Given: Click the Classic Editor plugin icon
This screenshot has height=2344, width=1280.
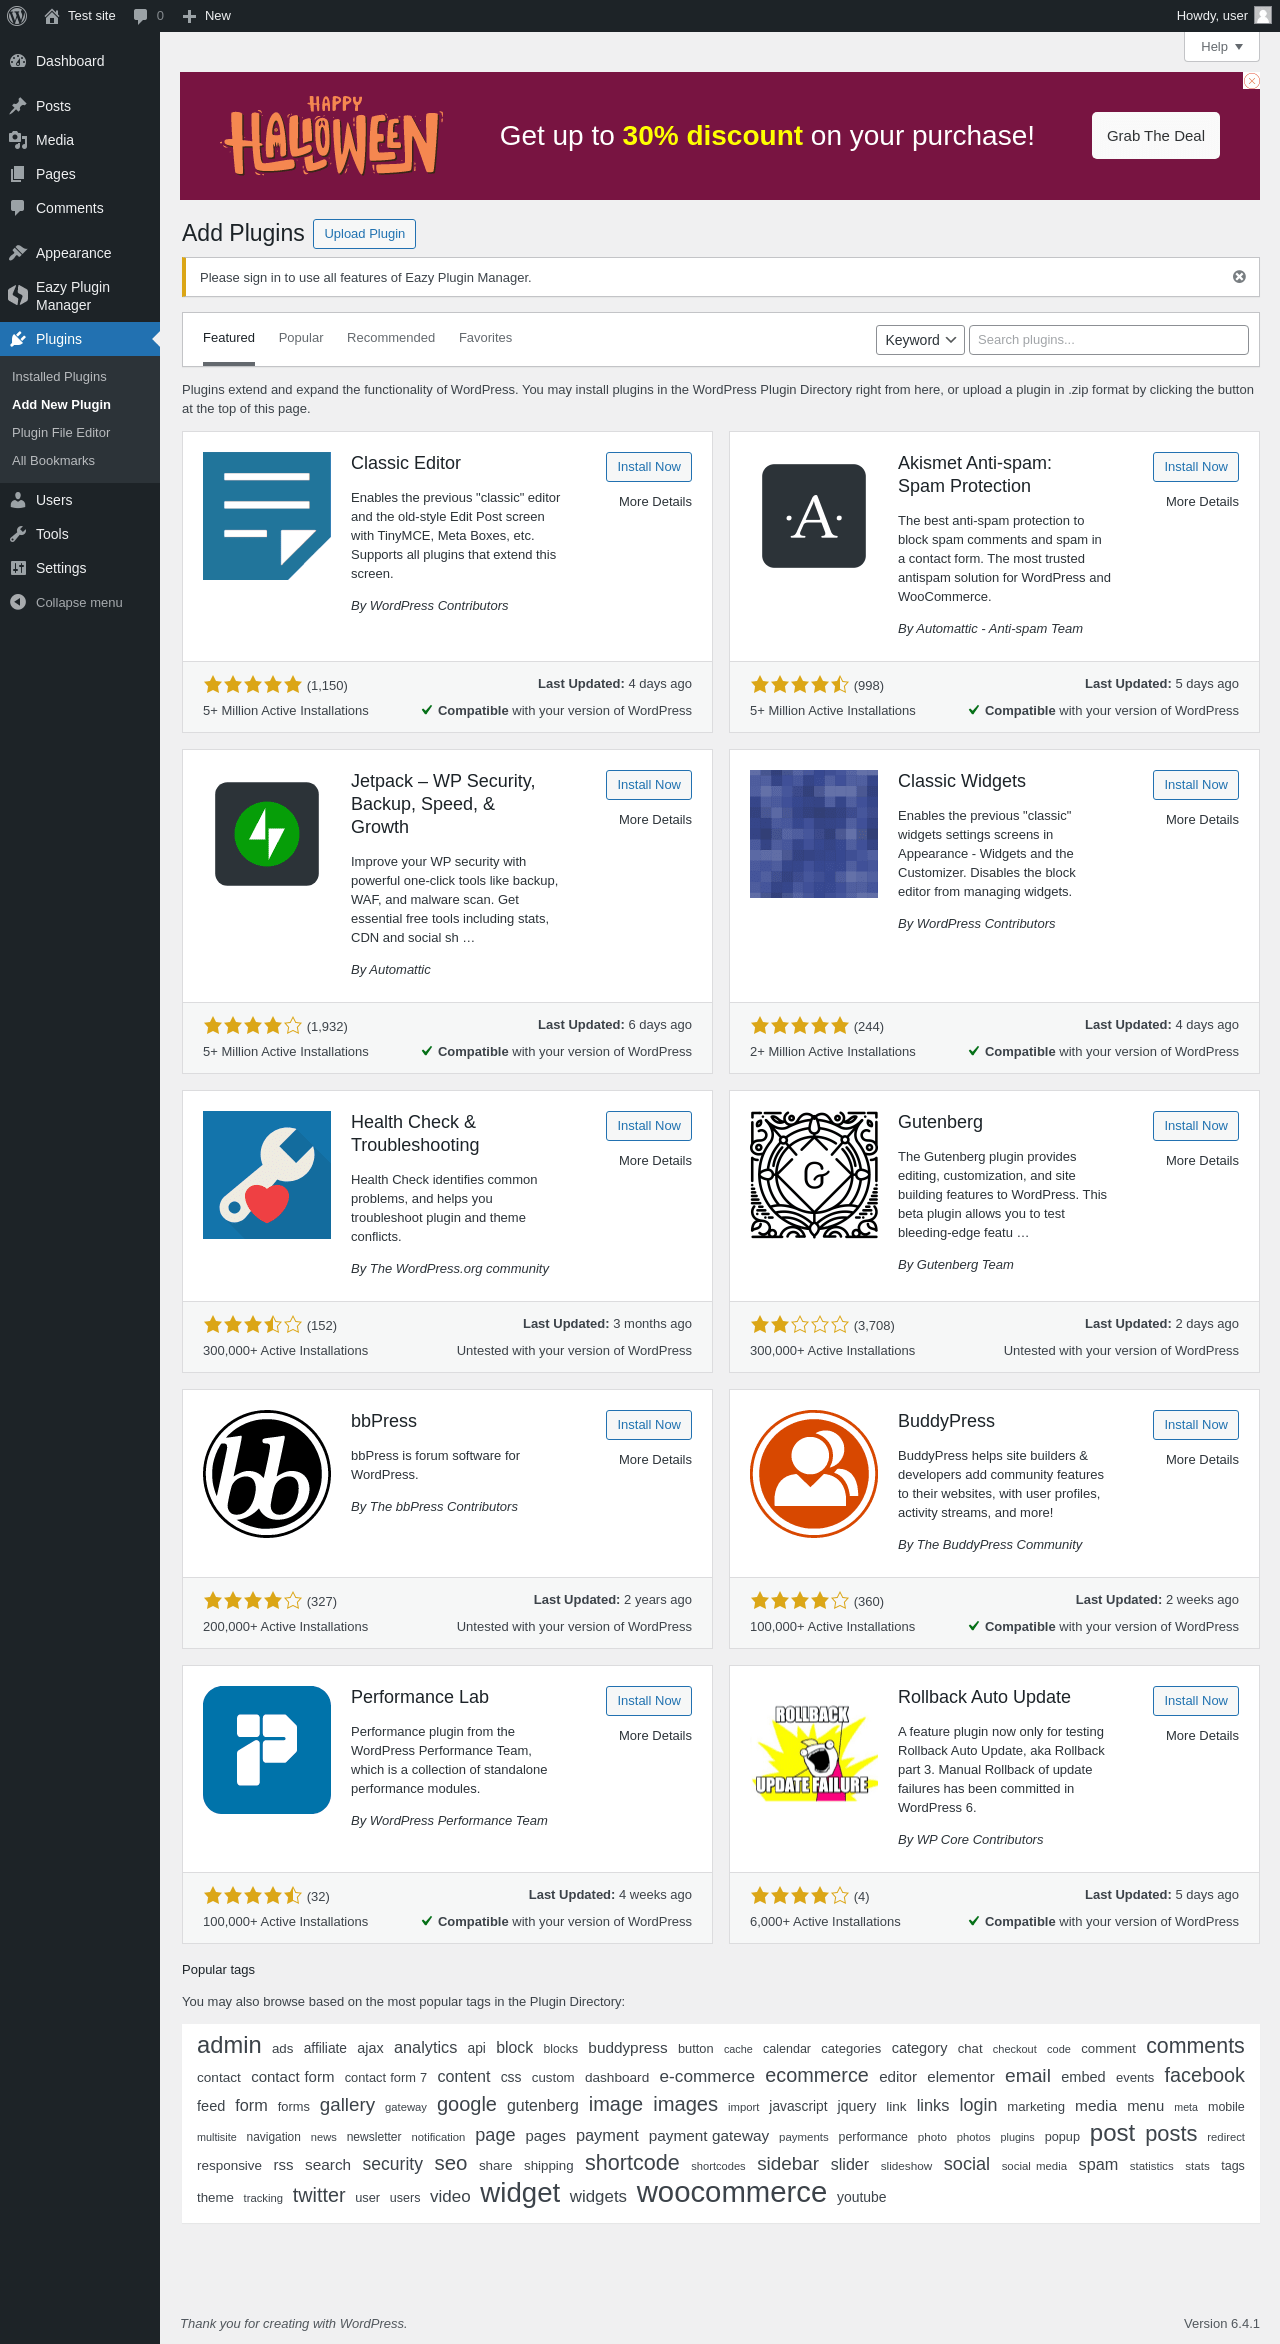Looking at the screenshot, I should pos(267,516).
